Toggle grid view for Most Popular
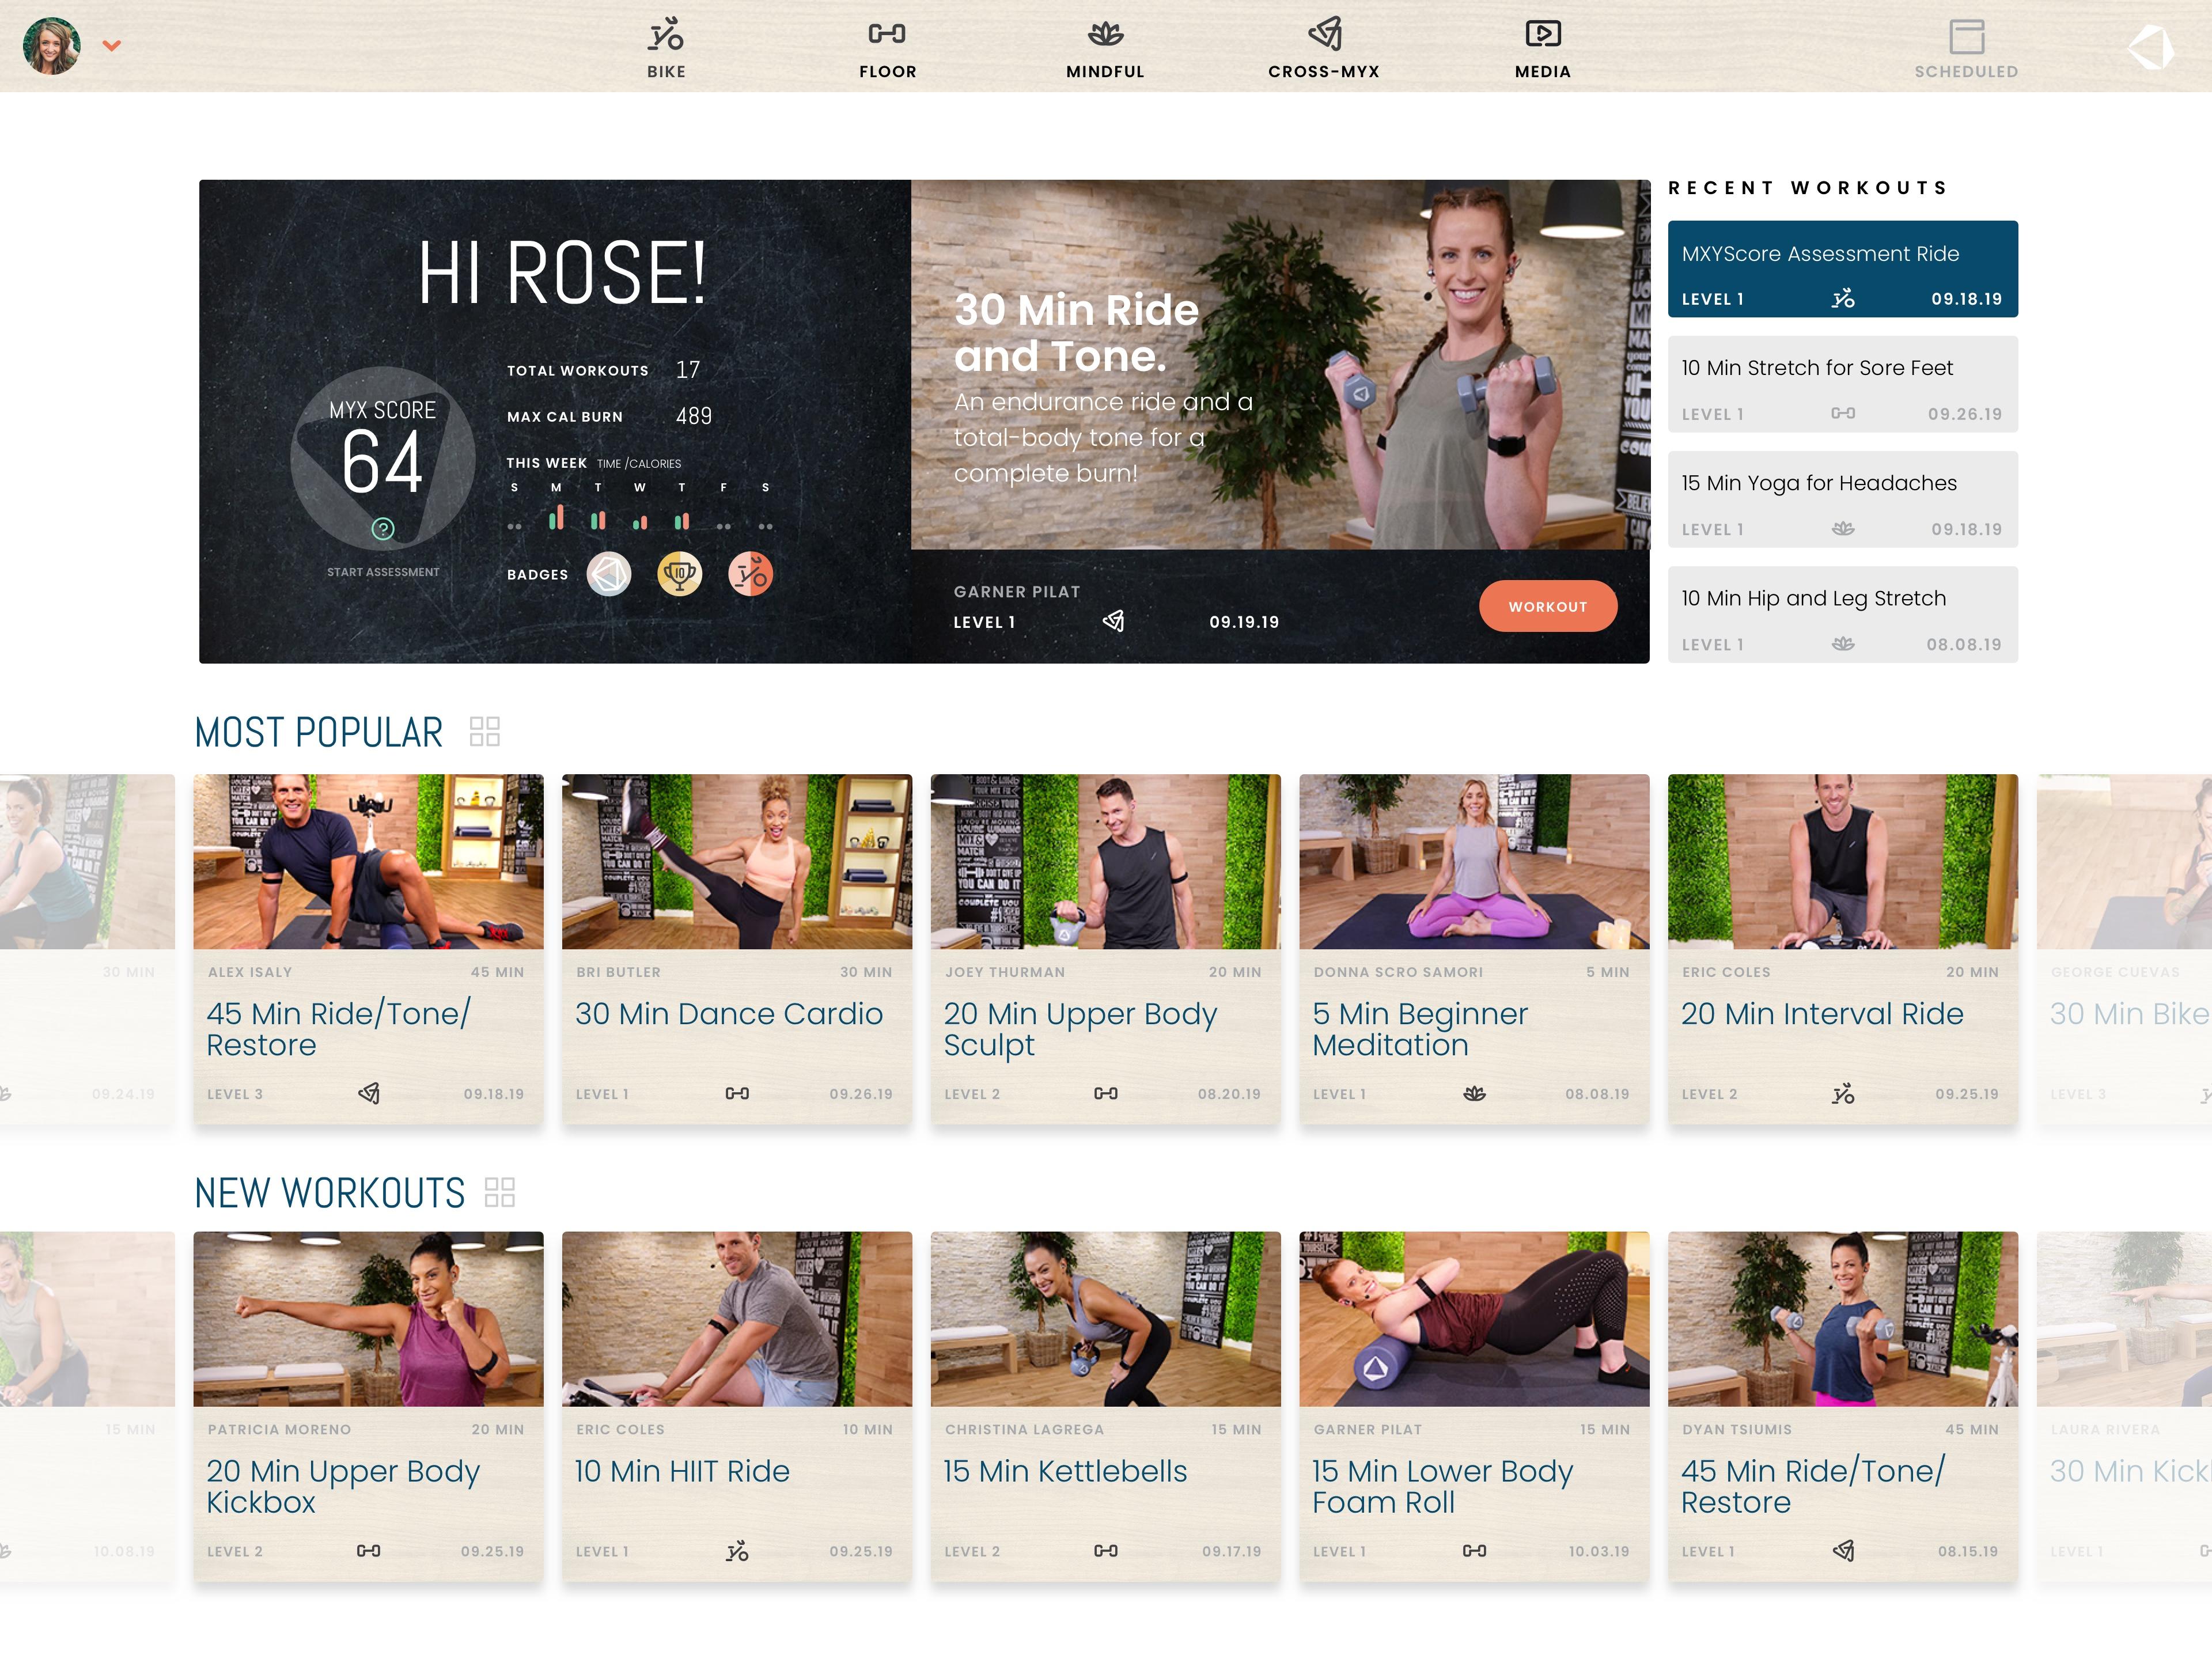The height and width of the screenshot is (1659, 2212). click(485, 732)
